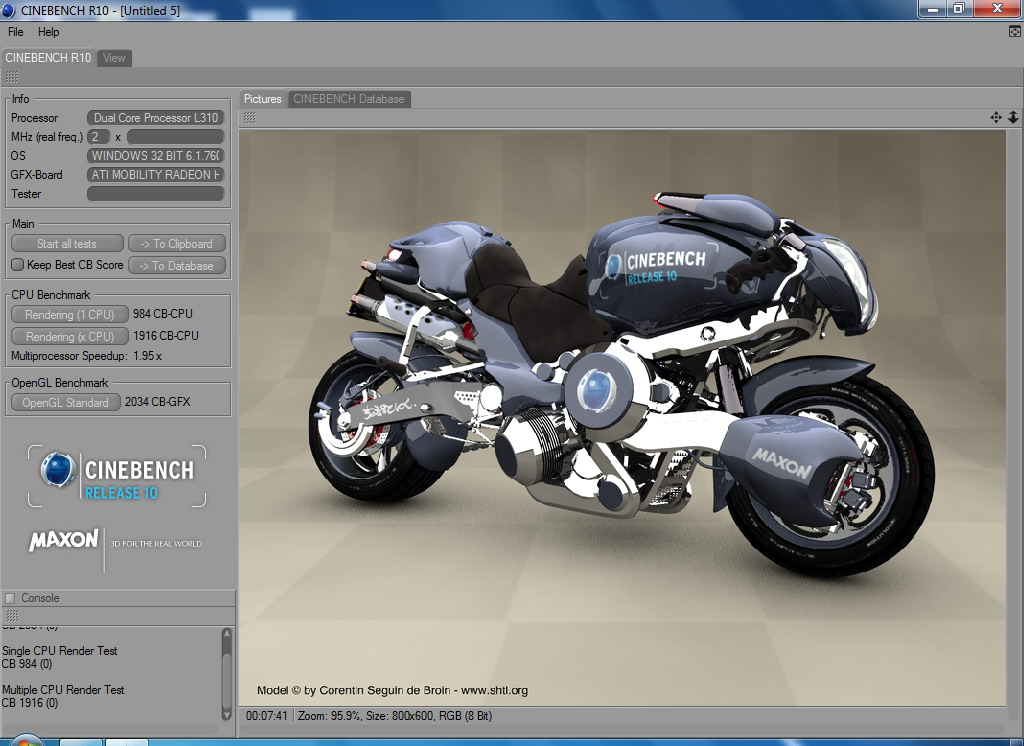The width and height of the screenshot is (1024, 746).
Task: Click the rendered motorcycle picture
Action: click(x=622, y=418)
